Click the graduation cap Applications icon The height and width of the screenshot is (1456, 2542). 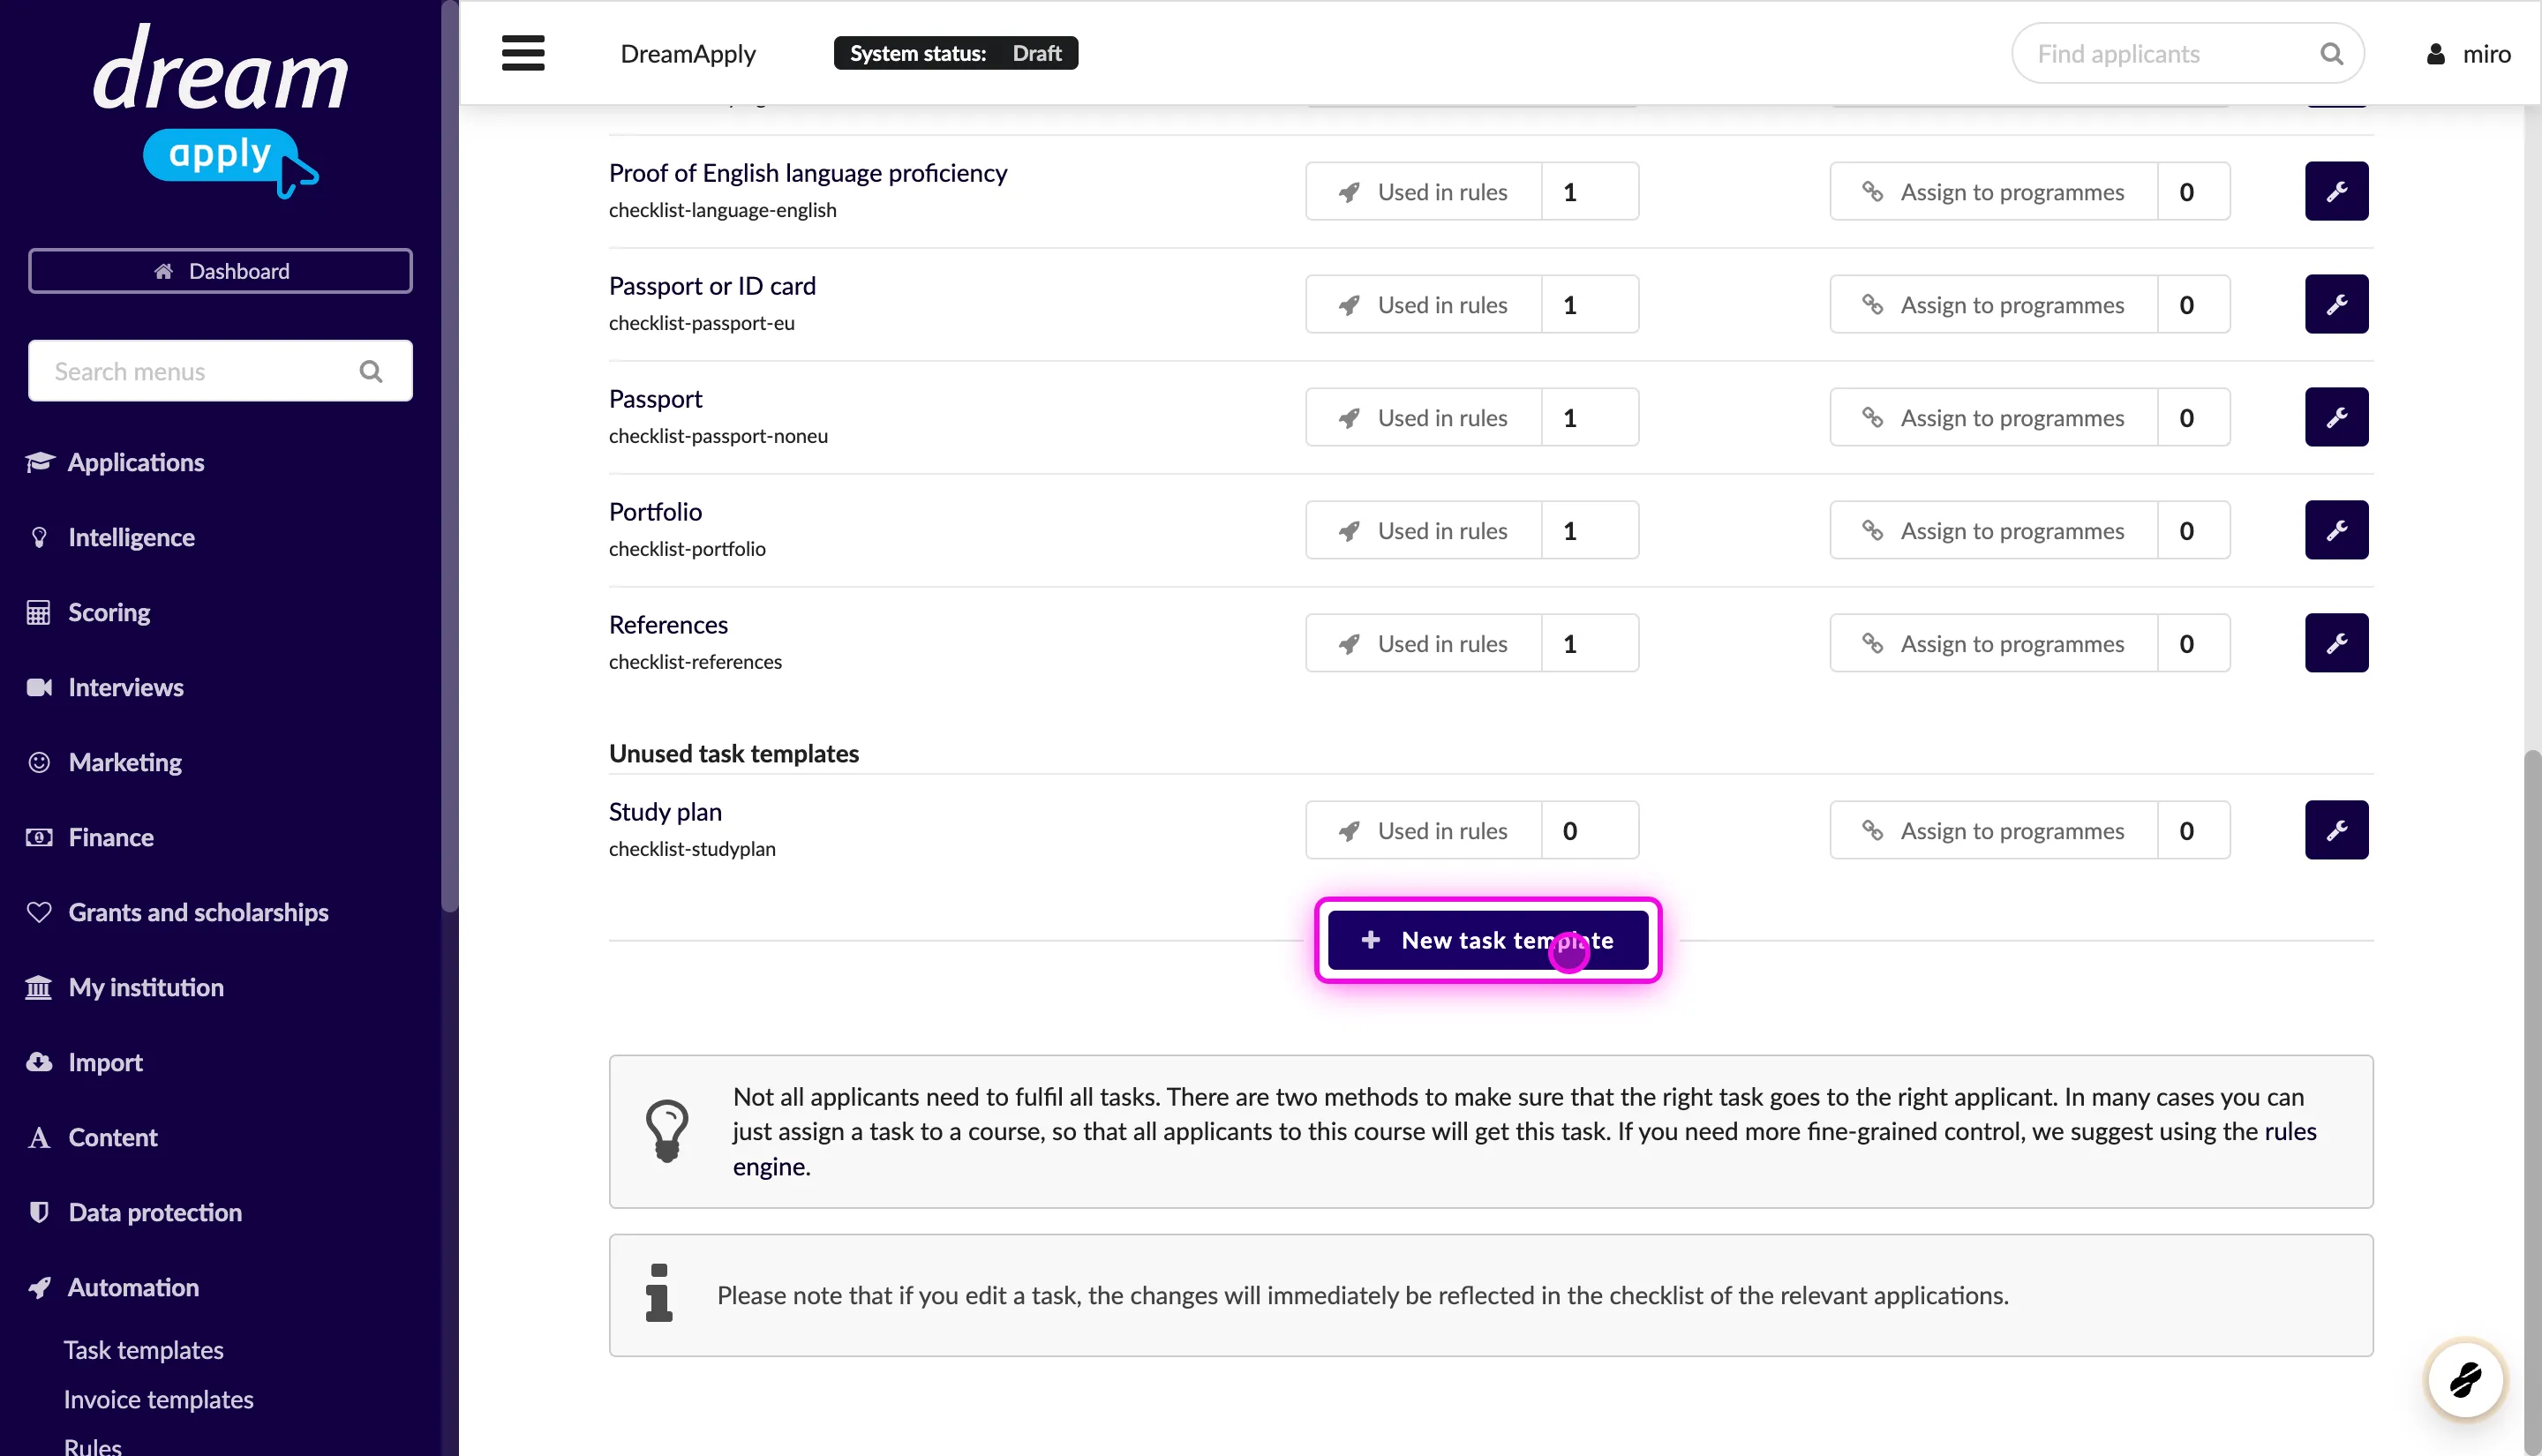tap(39, 462)
